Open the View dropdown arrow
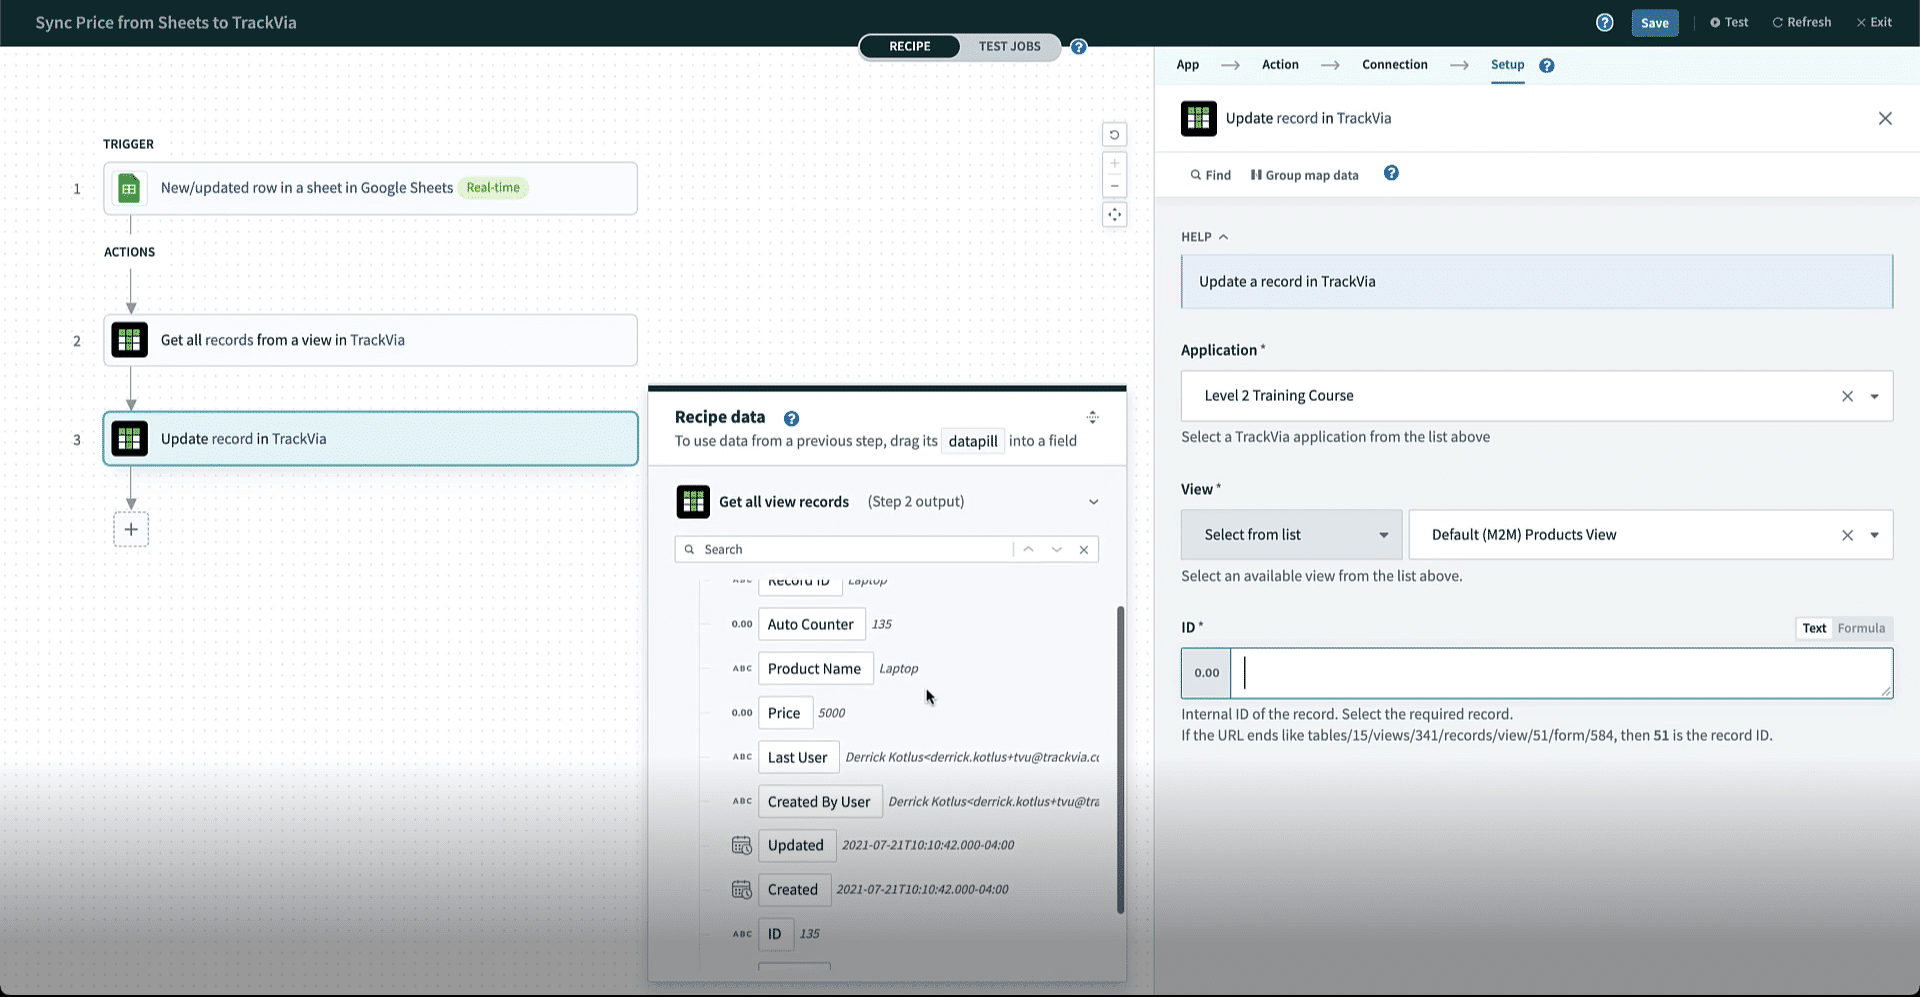Screen dimensions: 1920x997 [x=1874, y=535]
